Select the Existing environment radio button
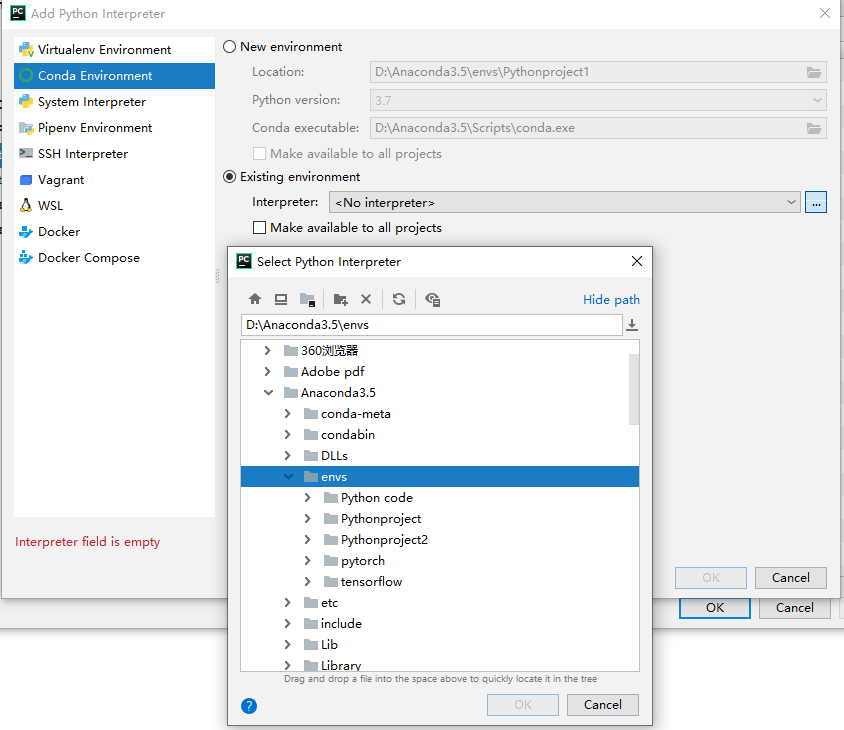844x730 pixels. click(229, 177)
